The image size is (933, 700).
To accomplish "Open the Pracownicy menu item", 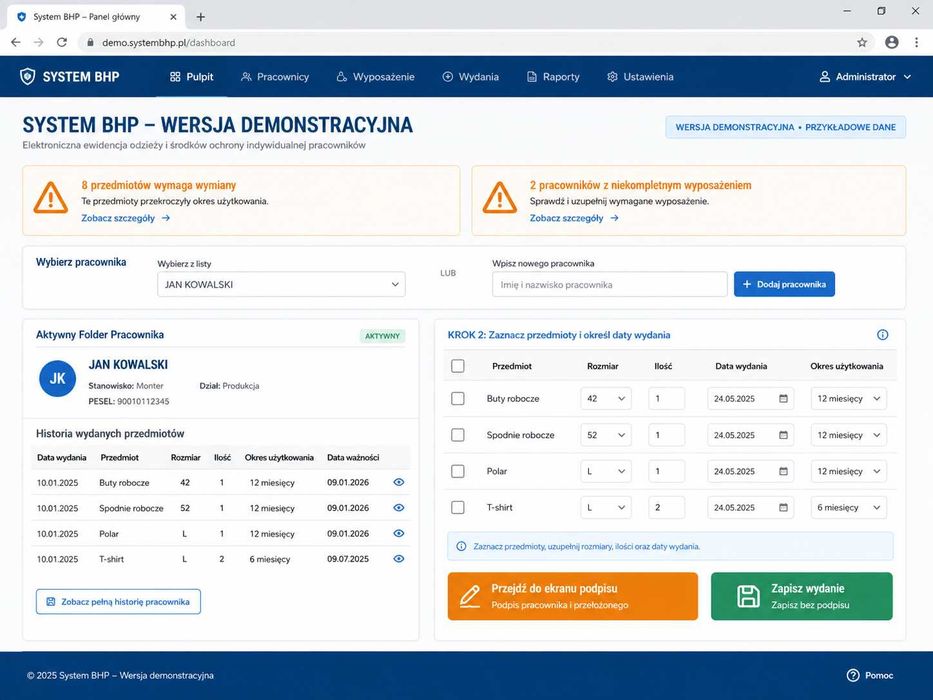I will pos(275,77).
